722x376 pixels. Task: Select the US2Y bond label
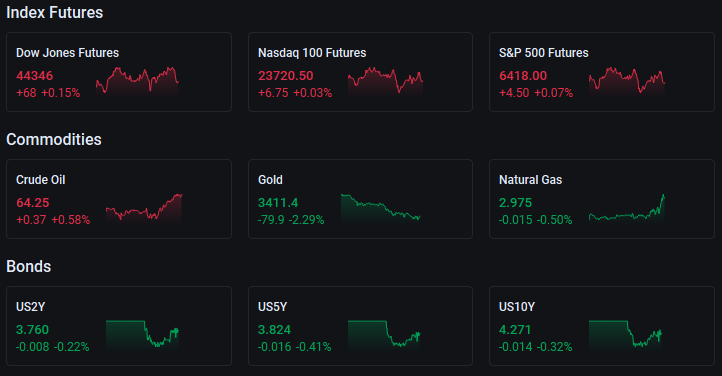[x=30, y=307]
